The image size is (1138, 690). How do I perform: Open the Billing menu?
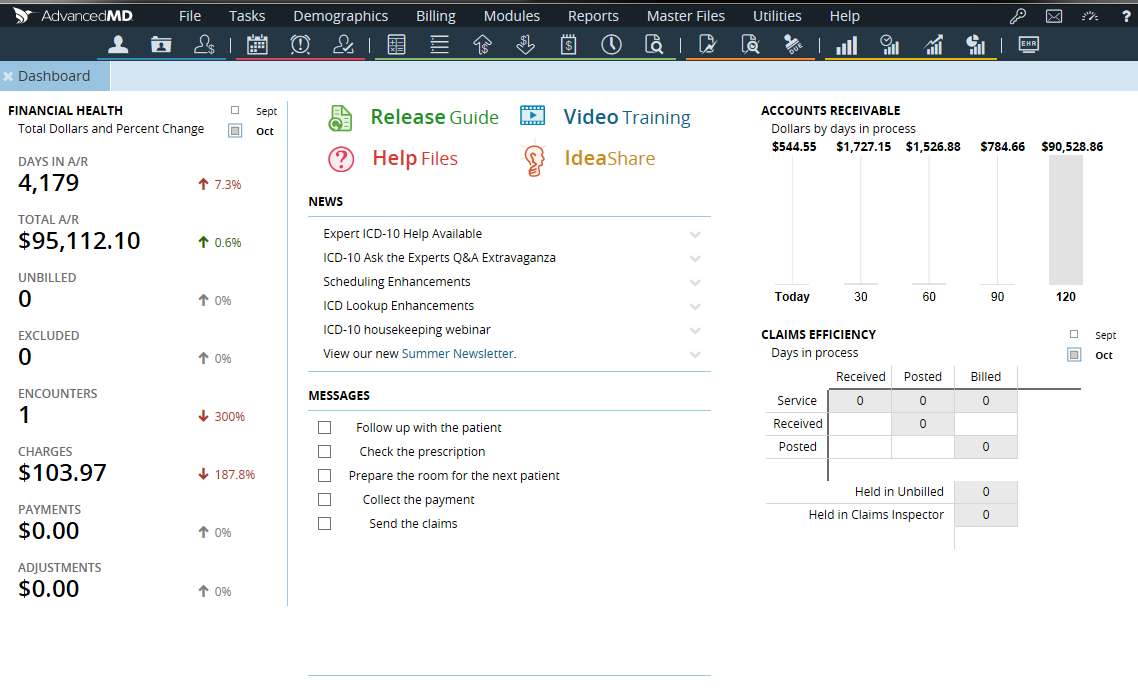[435, 16]
